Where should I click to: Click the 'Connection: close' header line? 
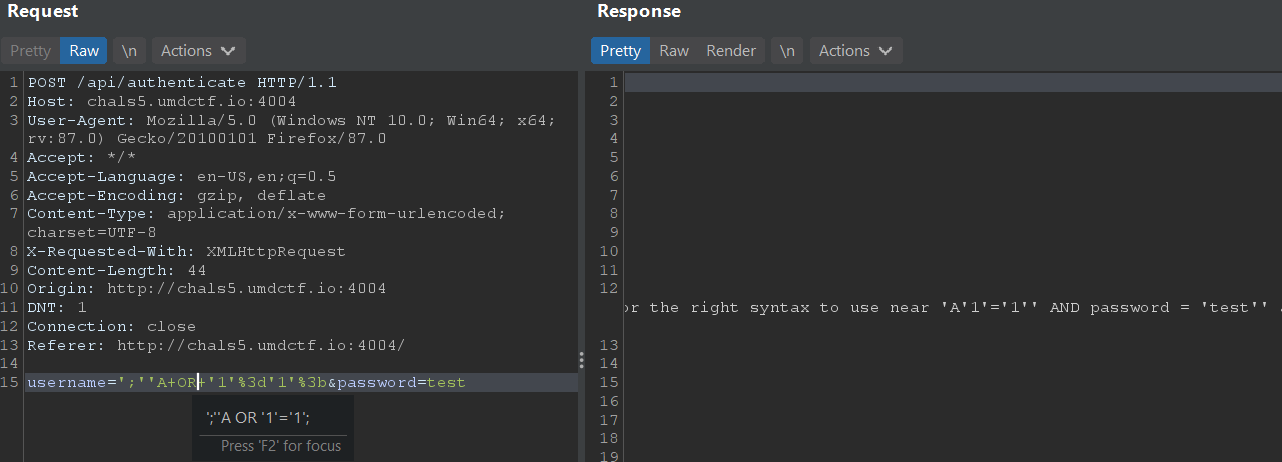111,326
